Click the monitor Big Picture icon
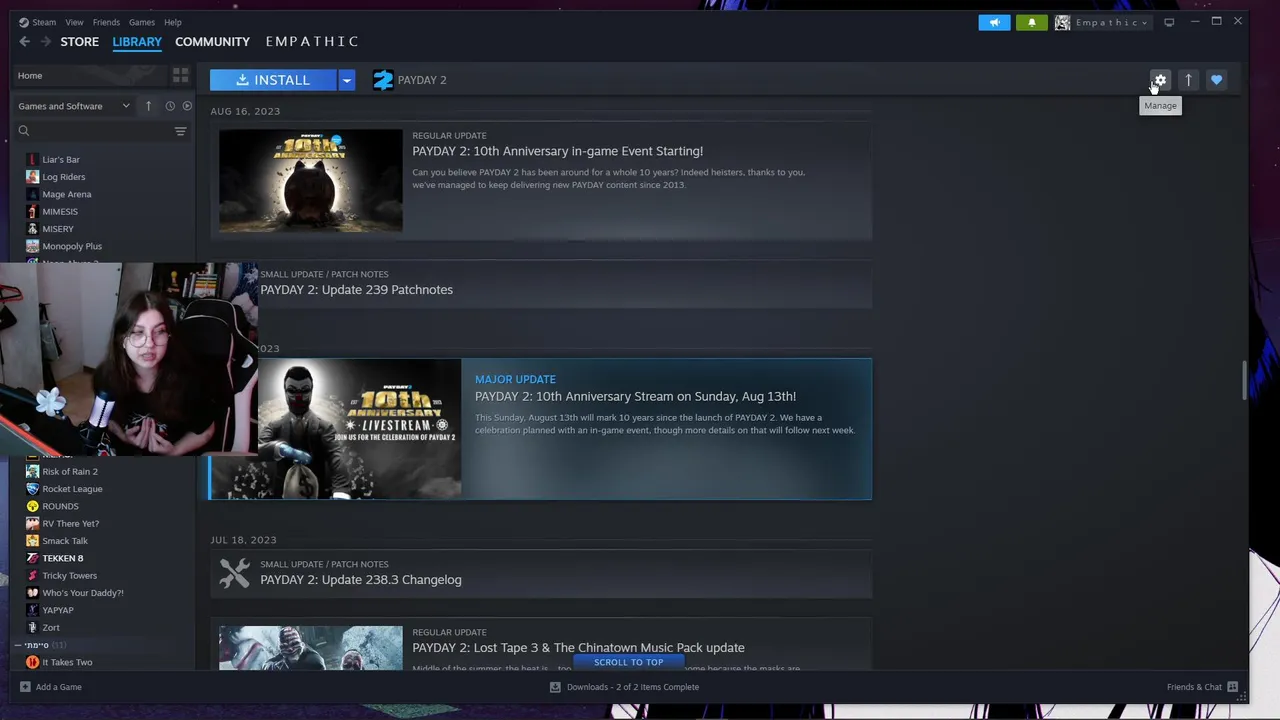 1169,22
